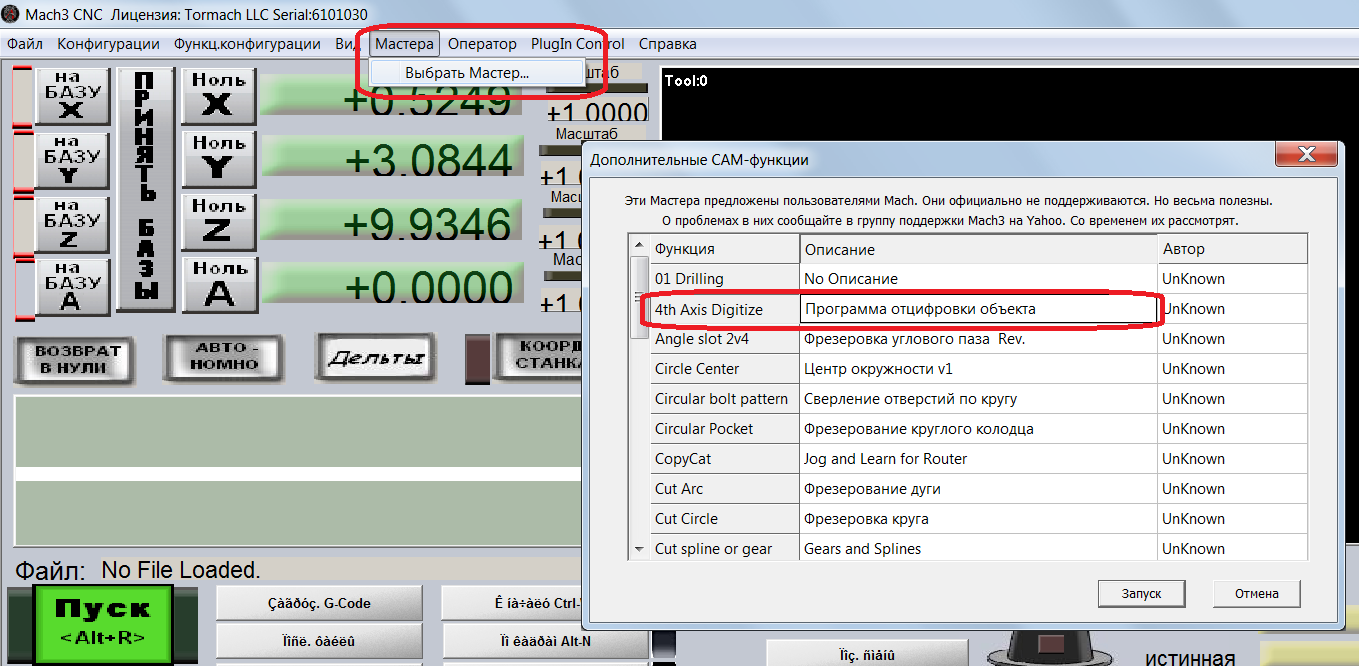Open the Мастера menu
The height and width of the screenshot is (666, 1359).
tap(404, 44)
